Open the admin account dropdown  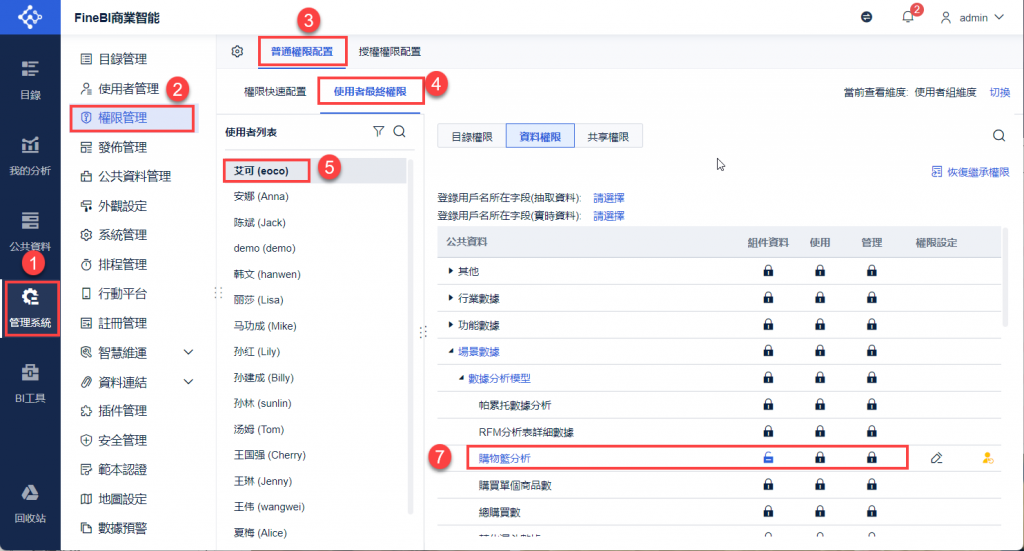point(972,18)
